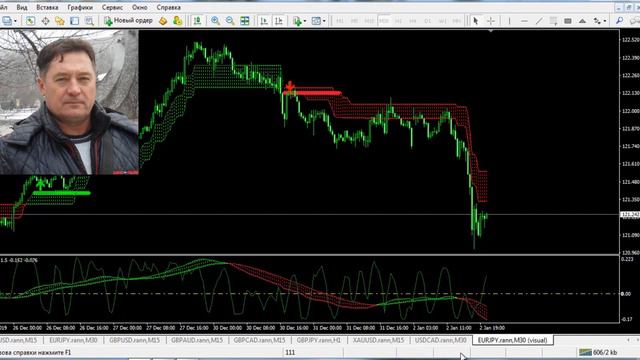Tile chart windows with grid icon
Viewport: 640px width, 360px height.
(x=245, y=21)
